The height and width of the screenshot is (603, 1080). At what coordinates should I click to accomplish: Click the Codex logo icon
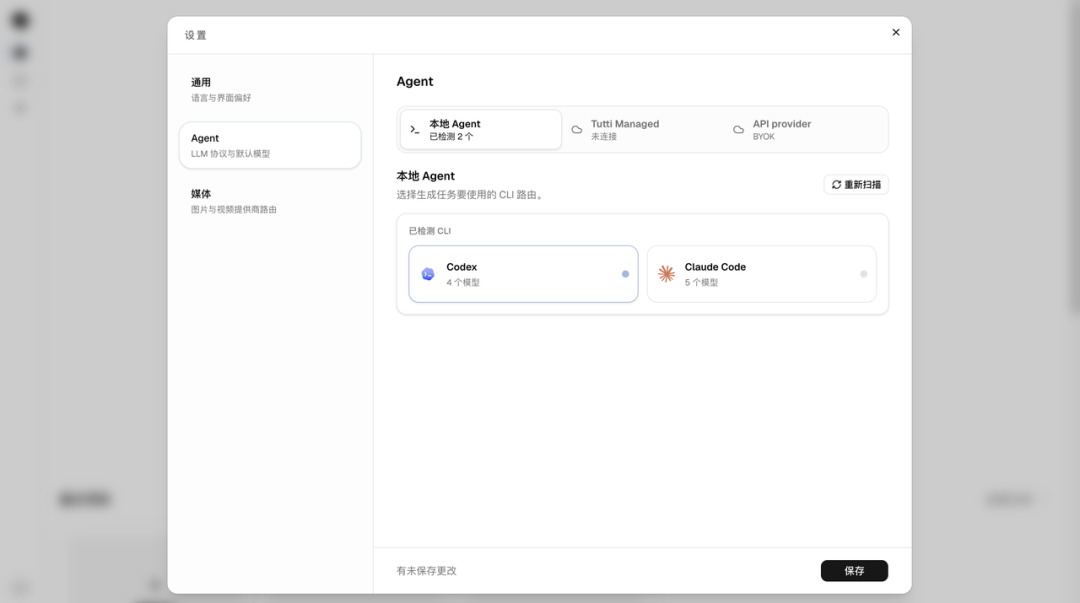click(x=428, y=274)
